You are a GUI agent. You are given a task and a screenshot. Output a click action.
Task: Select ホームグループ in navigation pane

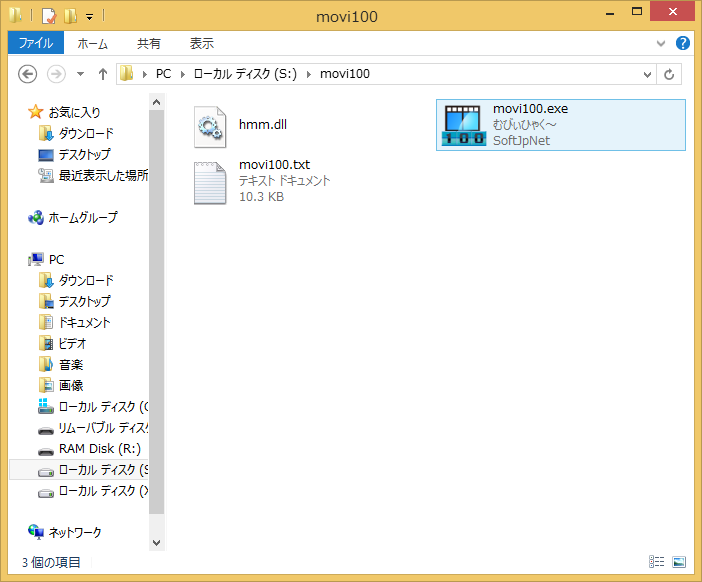coord(83,218)
